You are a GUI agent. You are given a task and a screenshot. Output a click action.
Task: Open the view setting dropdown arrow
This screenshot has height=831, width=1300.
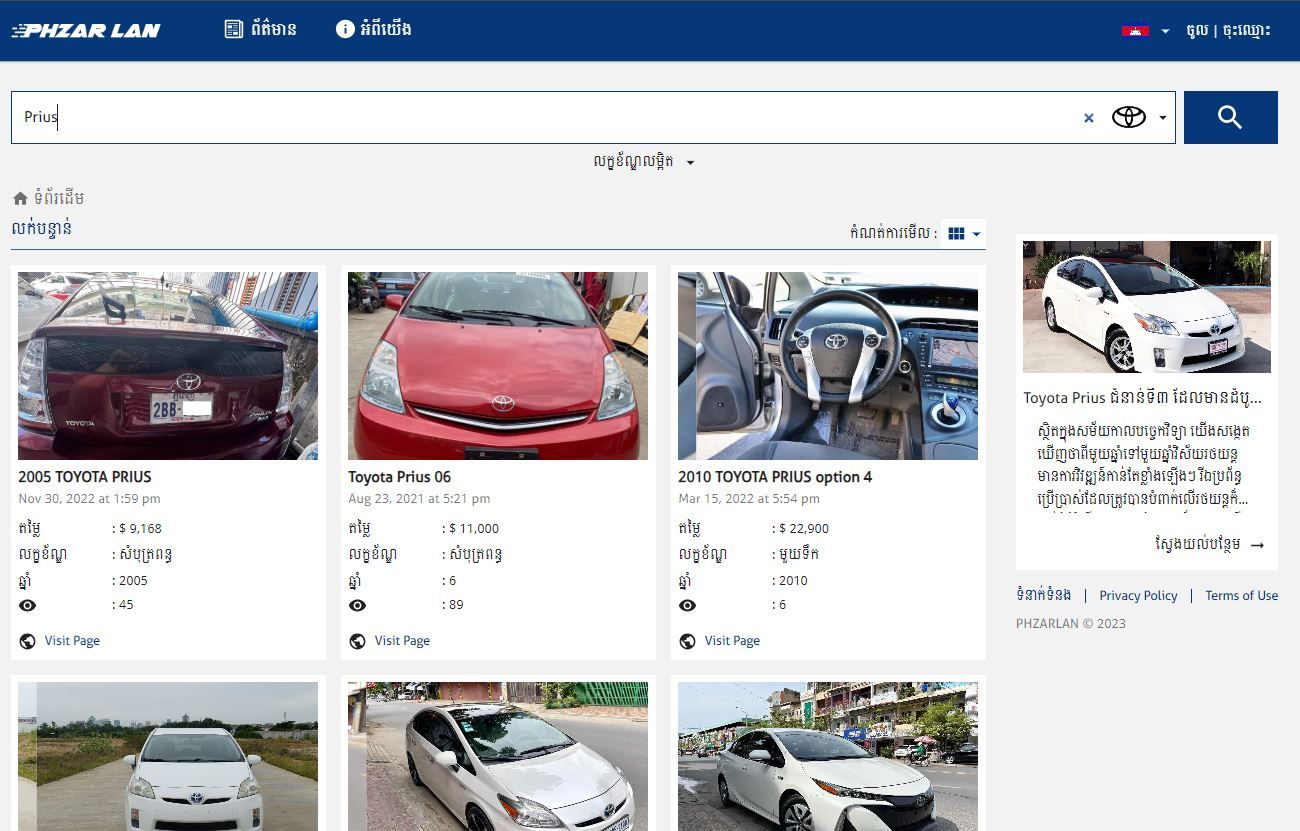977,234
